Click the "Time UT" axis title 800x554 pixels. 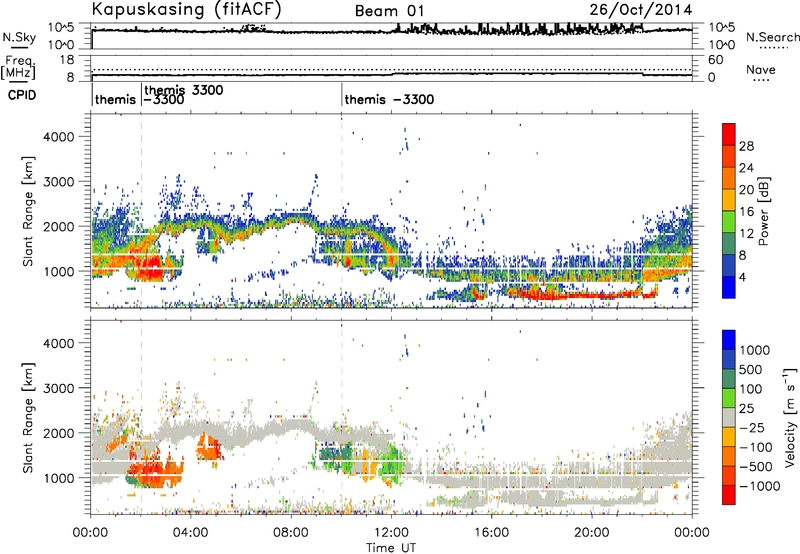point(391,548)
